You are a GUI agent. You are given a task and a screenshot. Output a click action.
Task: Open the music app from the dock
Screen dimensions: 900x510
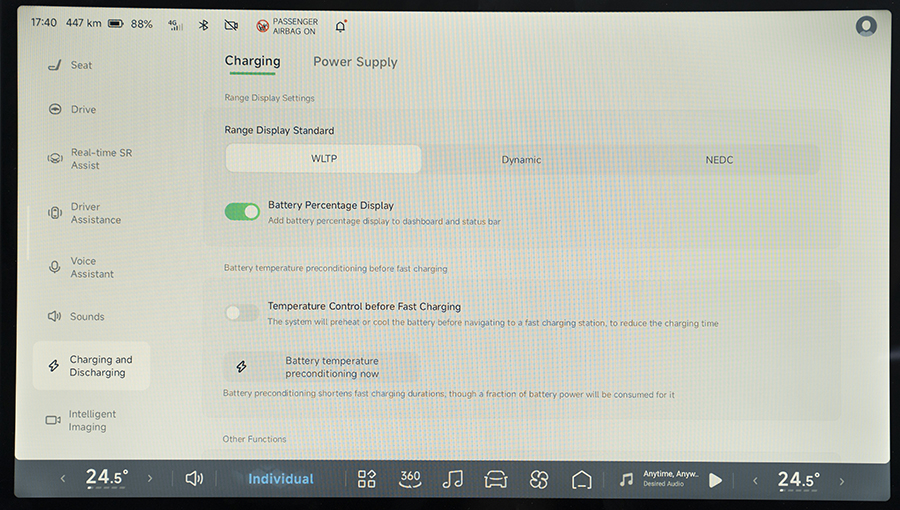pyautogui.click(x=453, y=479)
